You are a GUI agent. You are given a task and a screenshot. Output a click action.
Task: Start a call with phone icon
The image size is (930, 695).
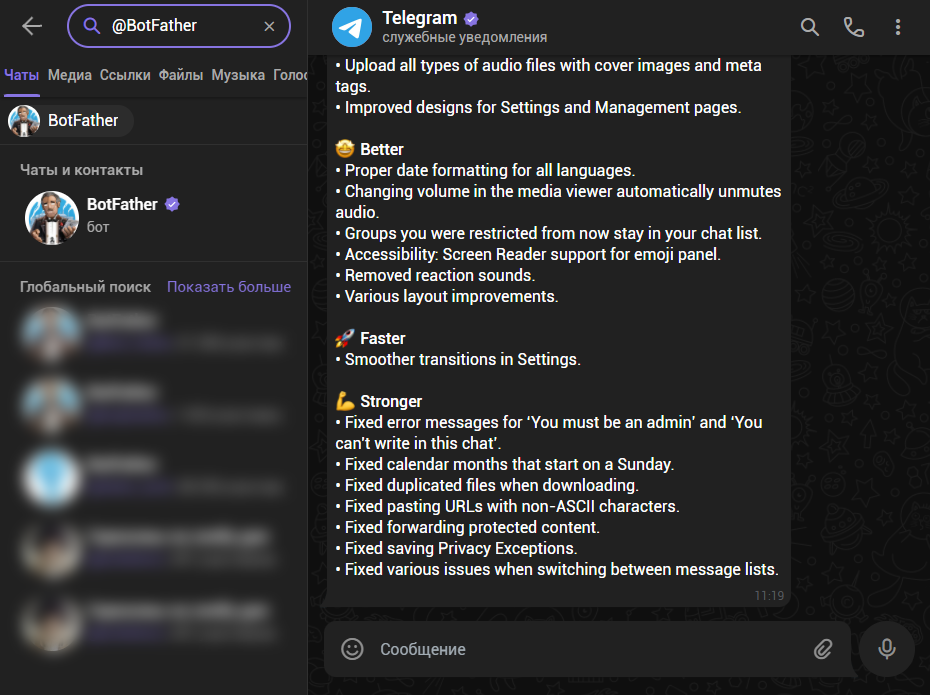point(854,27)
